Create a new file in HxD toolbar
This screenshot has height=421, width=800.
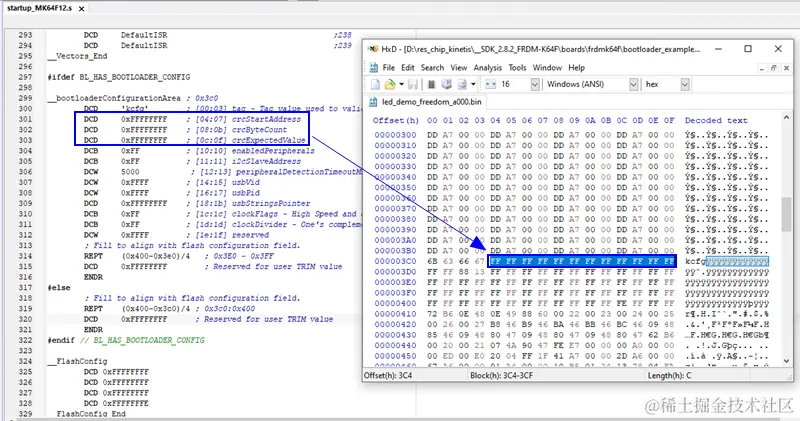376,84
